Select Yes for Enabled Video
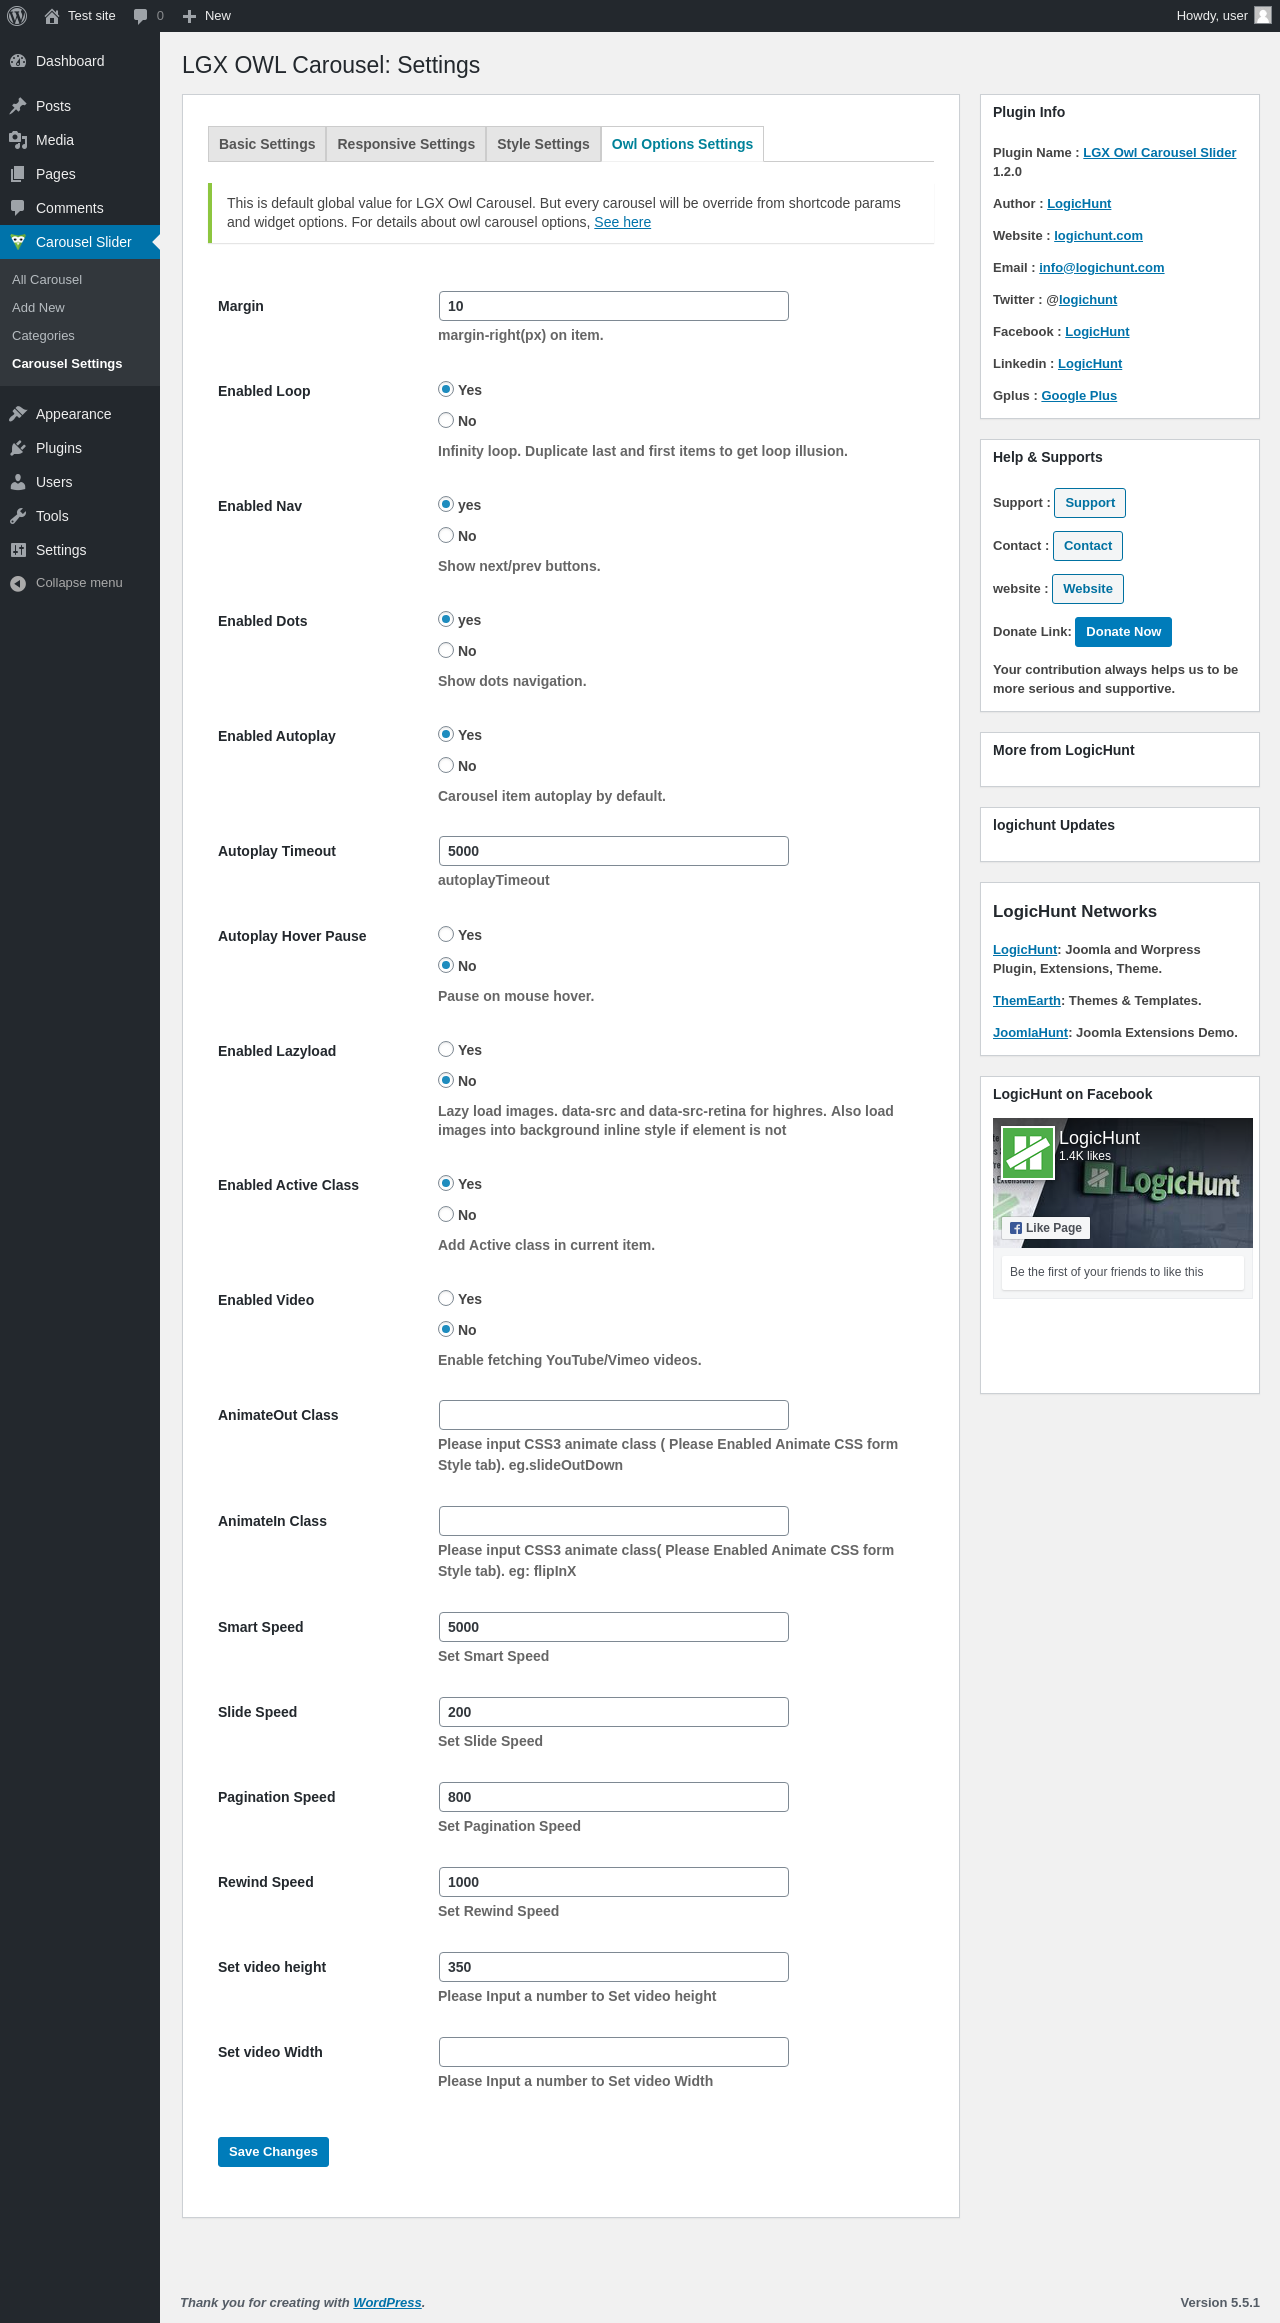The height and width of the screenshot is (2323, 1280). pos(446,1298)
